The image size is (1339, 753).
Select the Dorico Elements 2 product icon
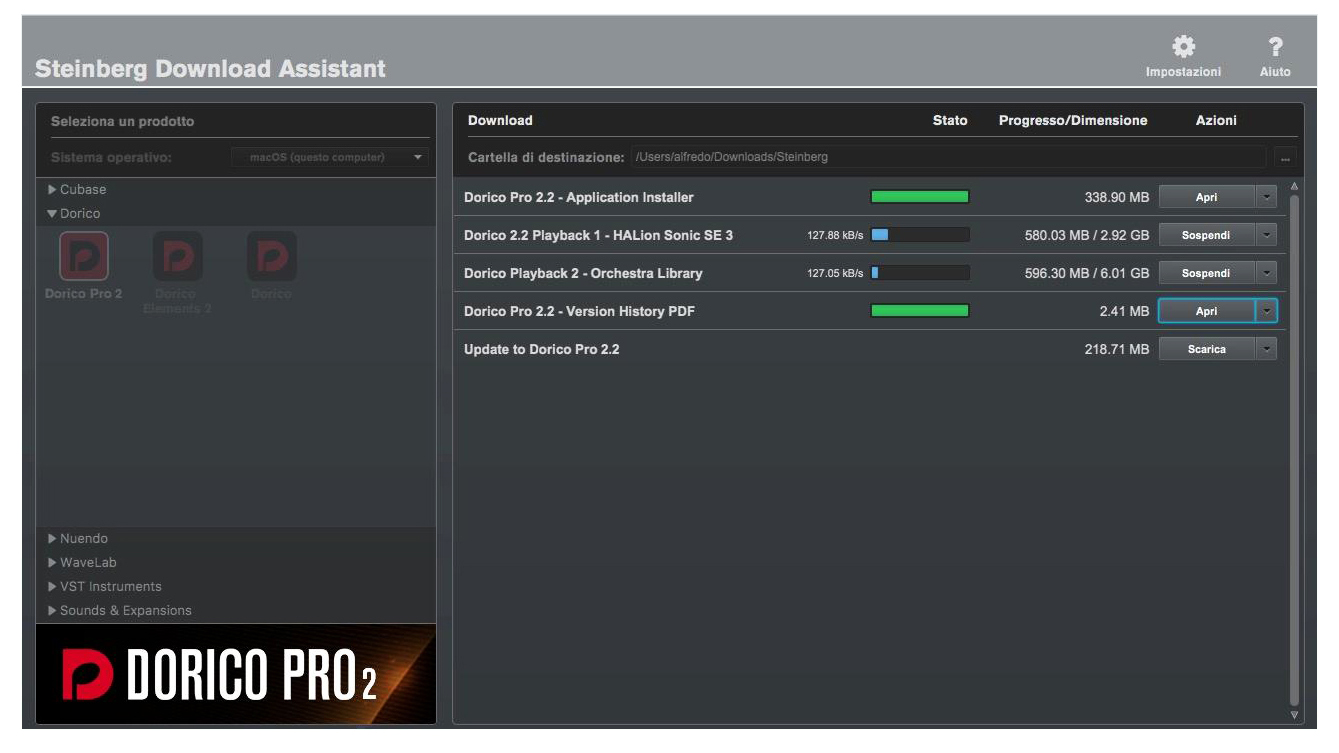pos(178,257)
